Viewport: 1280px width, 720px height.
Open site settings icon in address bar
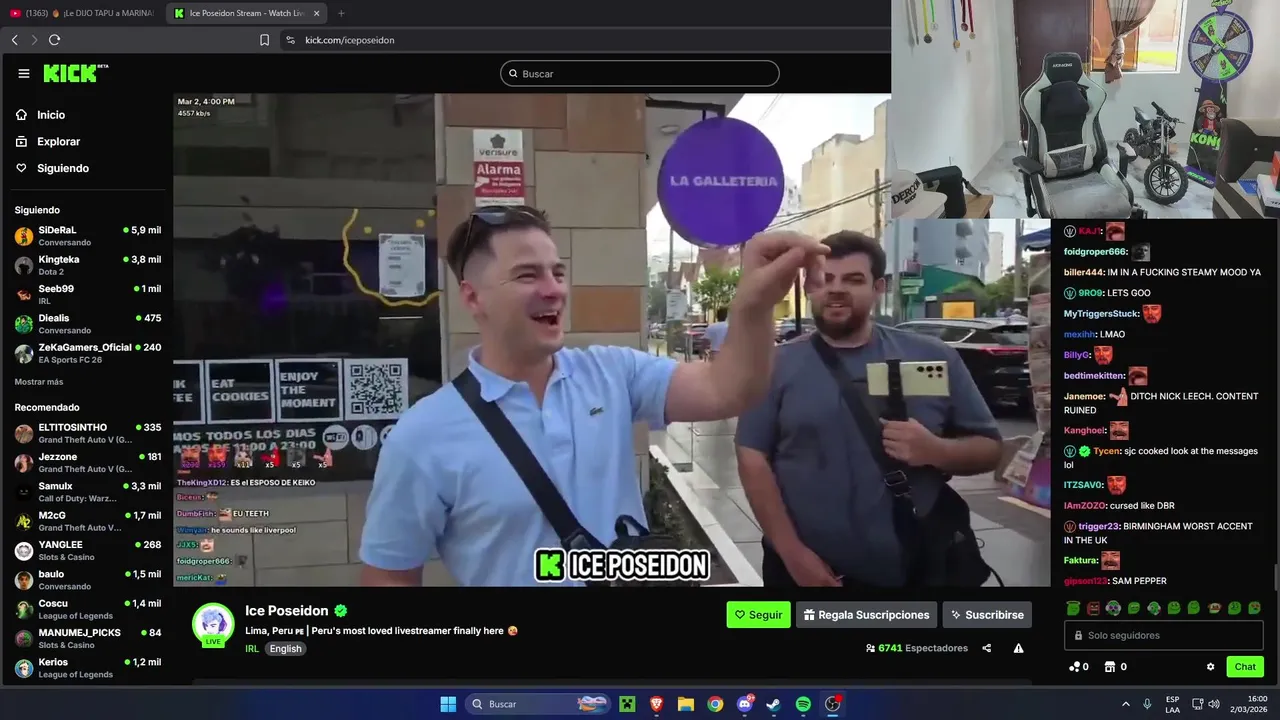(x=290, y=40)
